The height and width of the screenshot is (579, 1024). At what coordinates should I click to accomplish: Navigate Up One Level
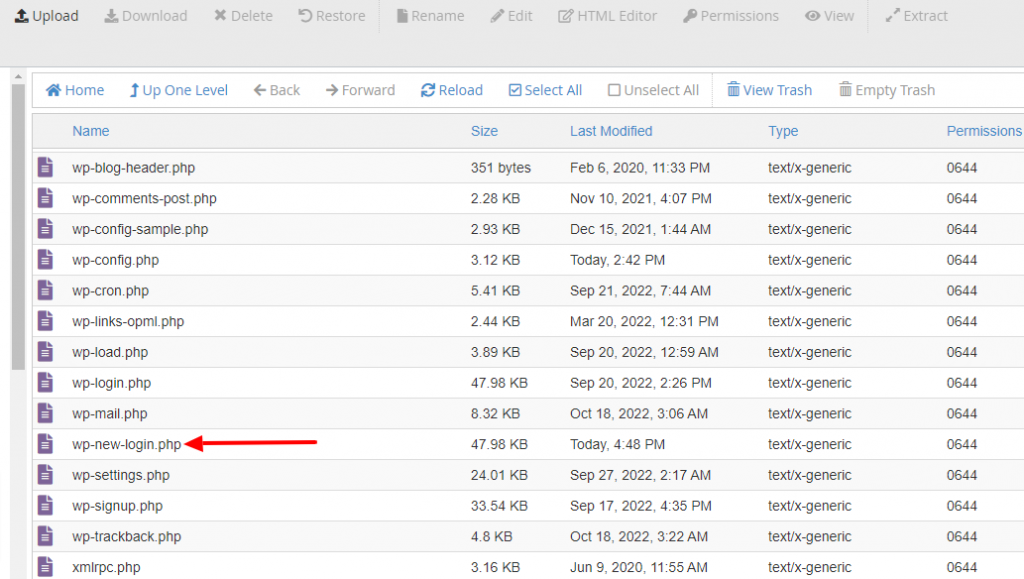178,90
